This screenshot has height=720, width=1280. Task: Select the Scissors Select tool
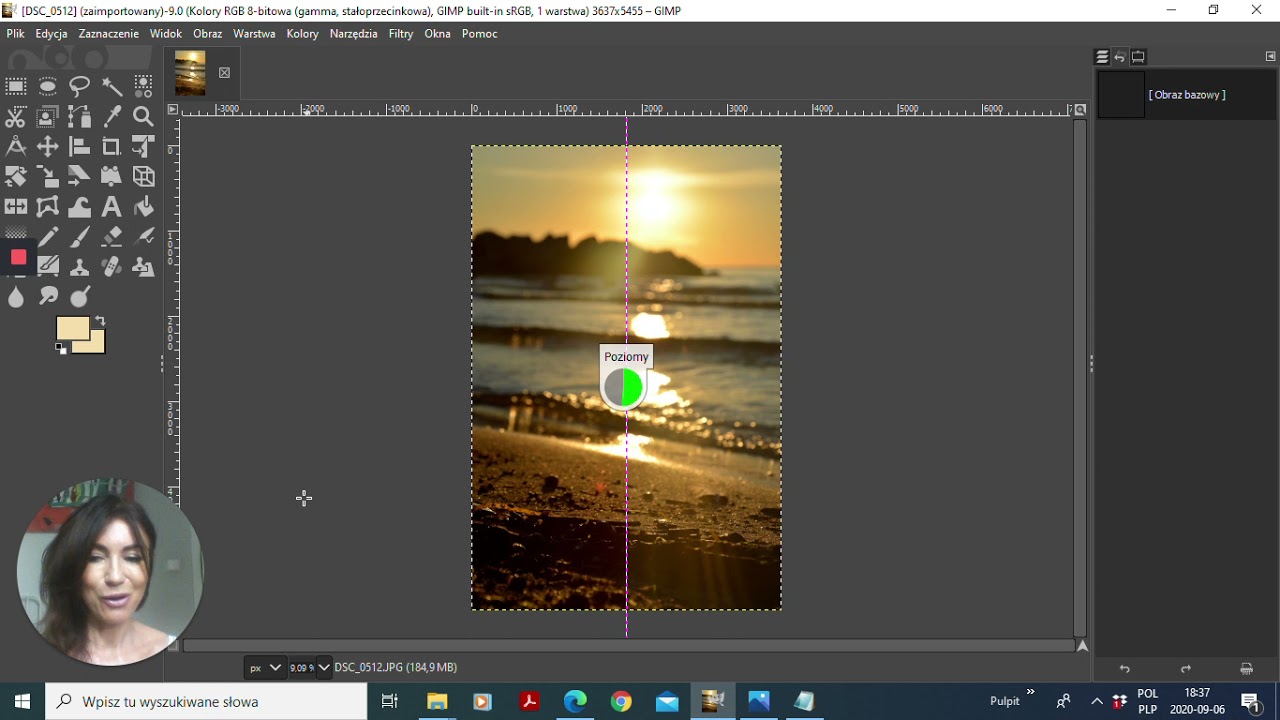pos(16,117)
